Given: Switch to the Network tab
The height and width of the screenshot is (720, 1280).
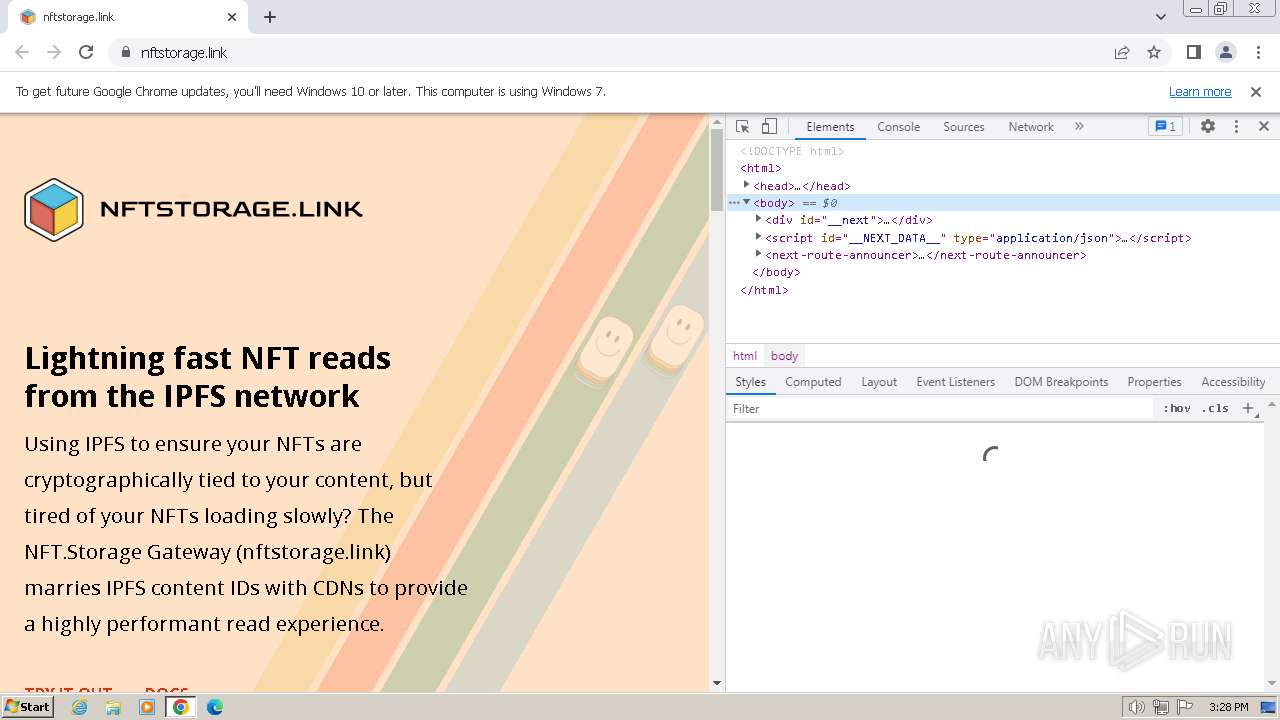Looking at the screenshot, I should pyautogui.click(x=1031, y=126).
